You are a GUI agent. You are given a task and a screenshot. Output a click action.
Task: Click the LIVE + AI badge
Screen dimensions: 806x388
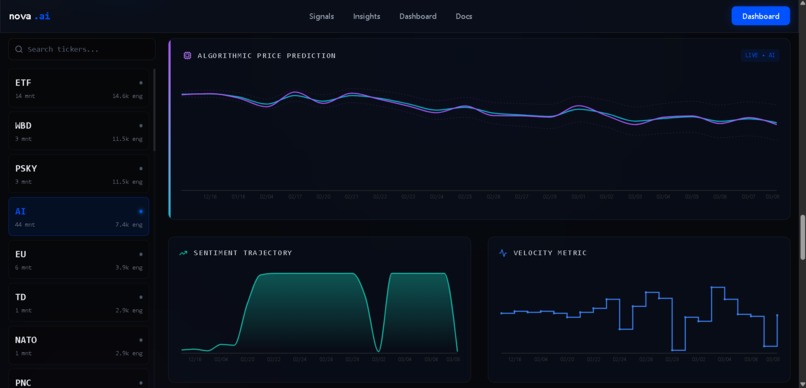[x=760, y=55]
